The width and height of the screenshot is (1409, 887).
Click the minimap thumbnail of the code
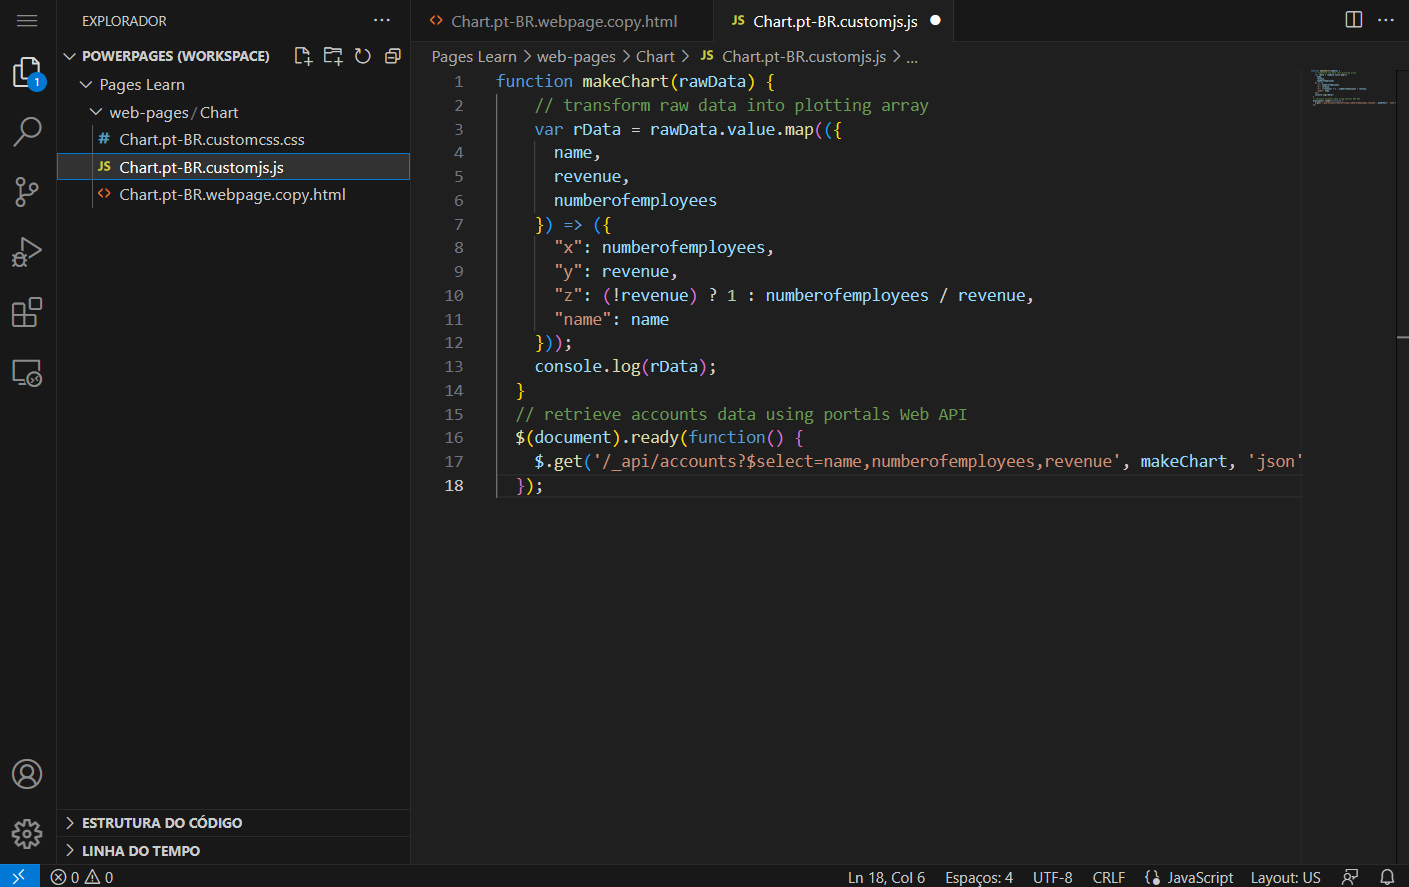point(1350,90)
